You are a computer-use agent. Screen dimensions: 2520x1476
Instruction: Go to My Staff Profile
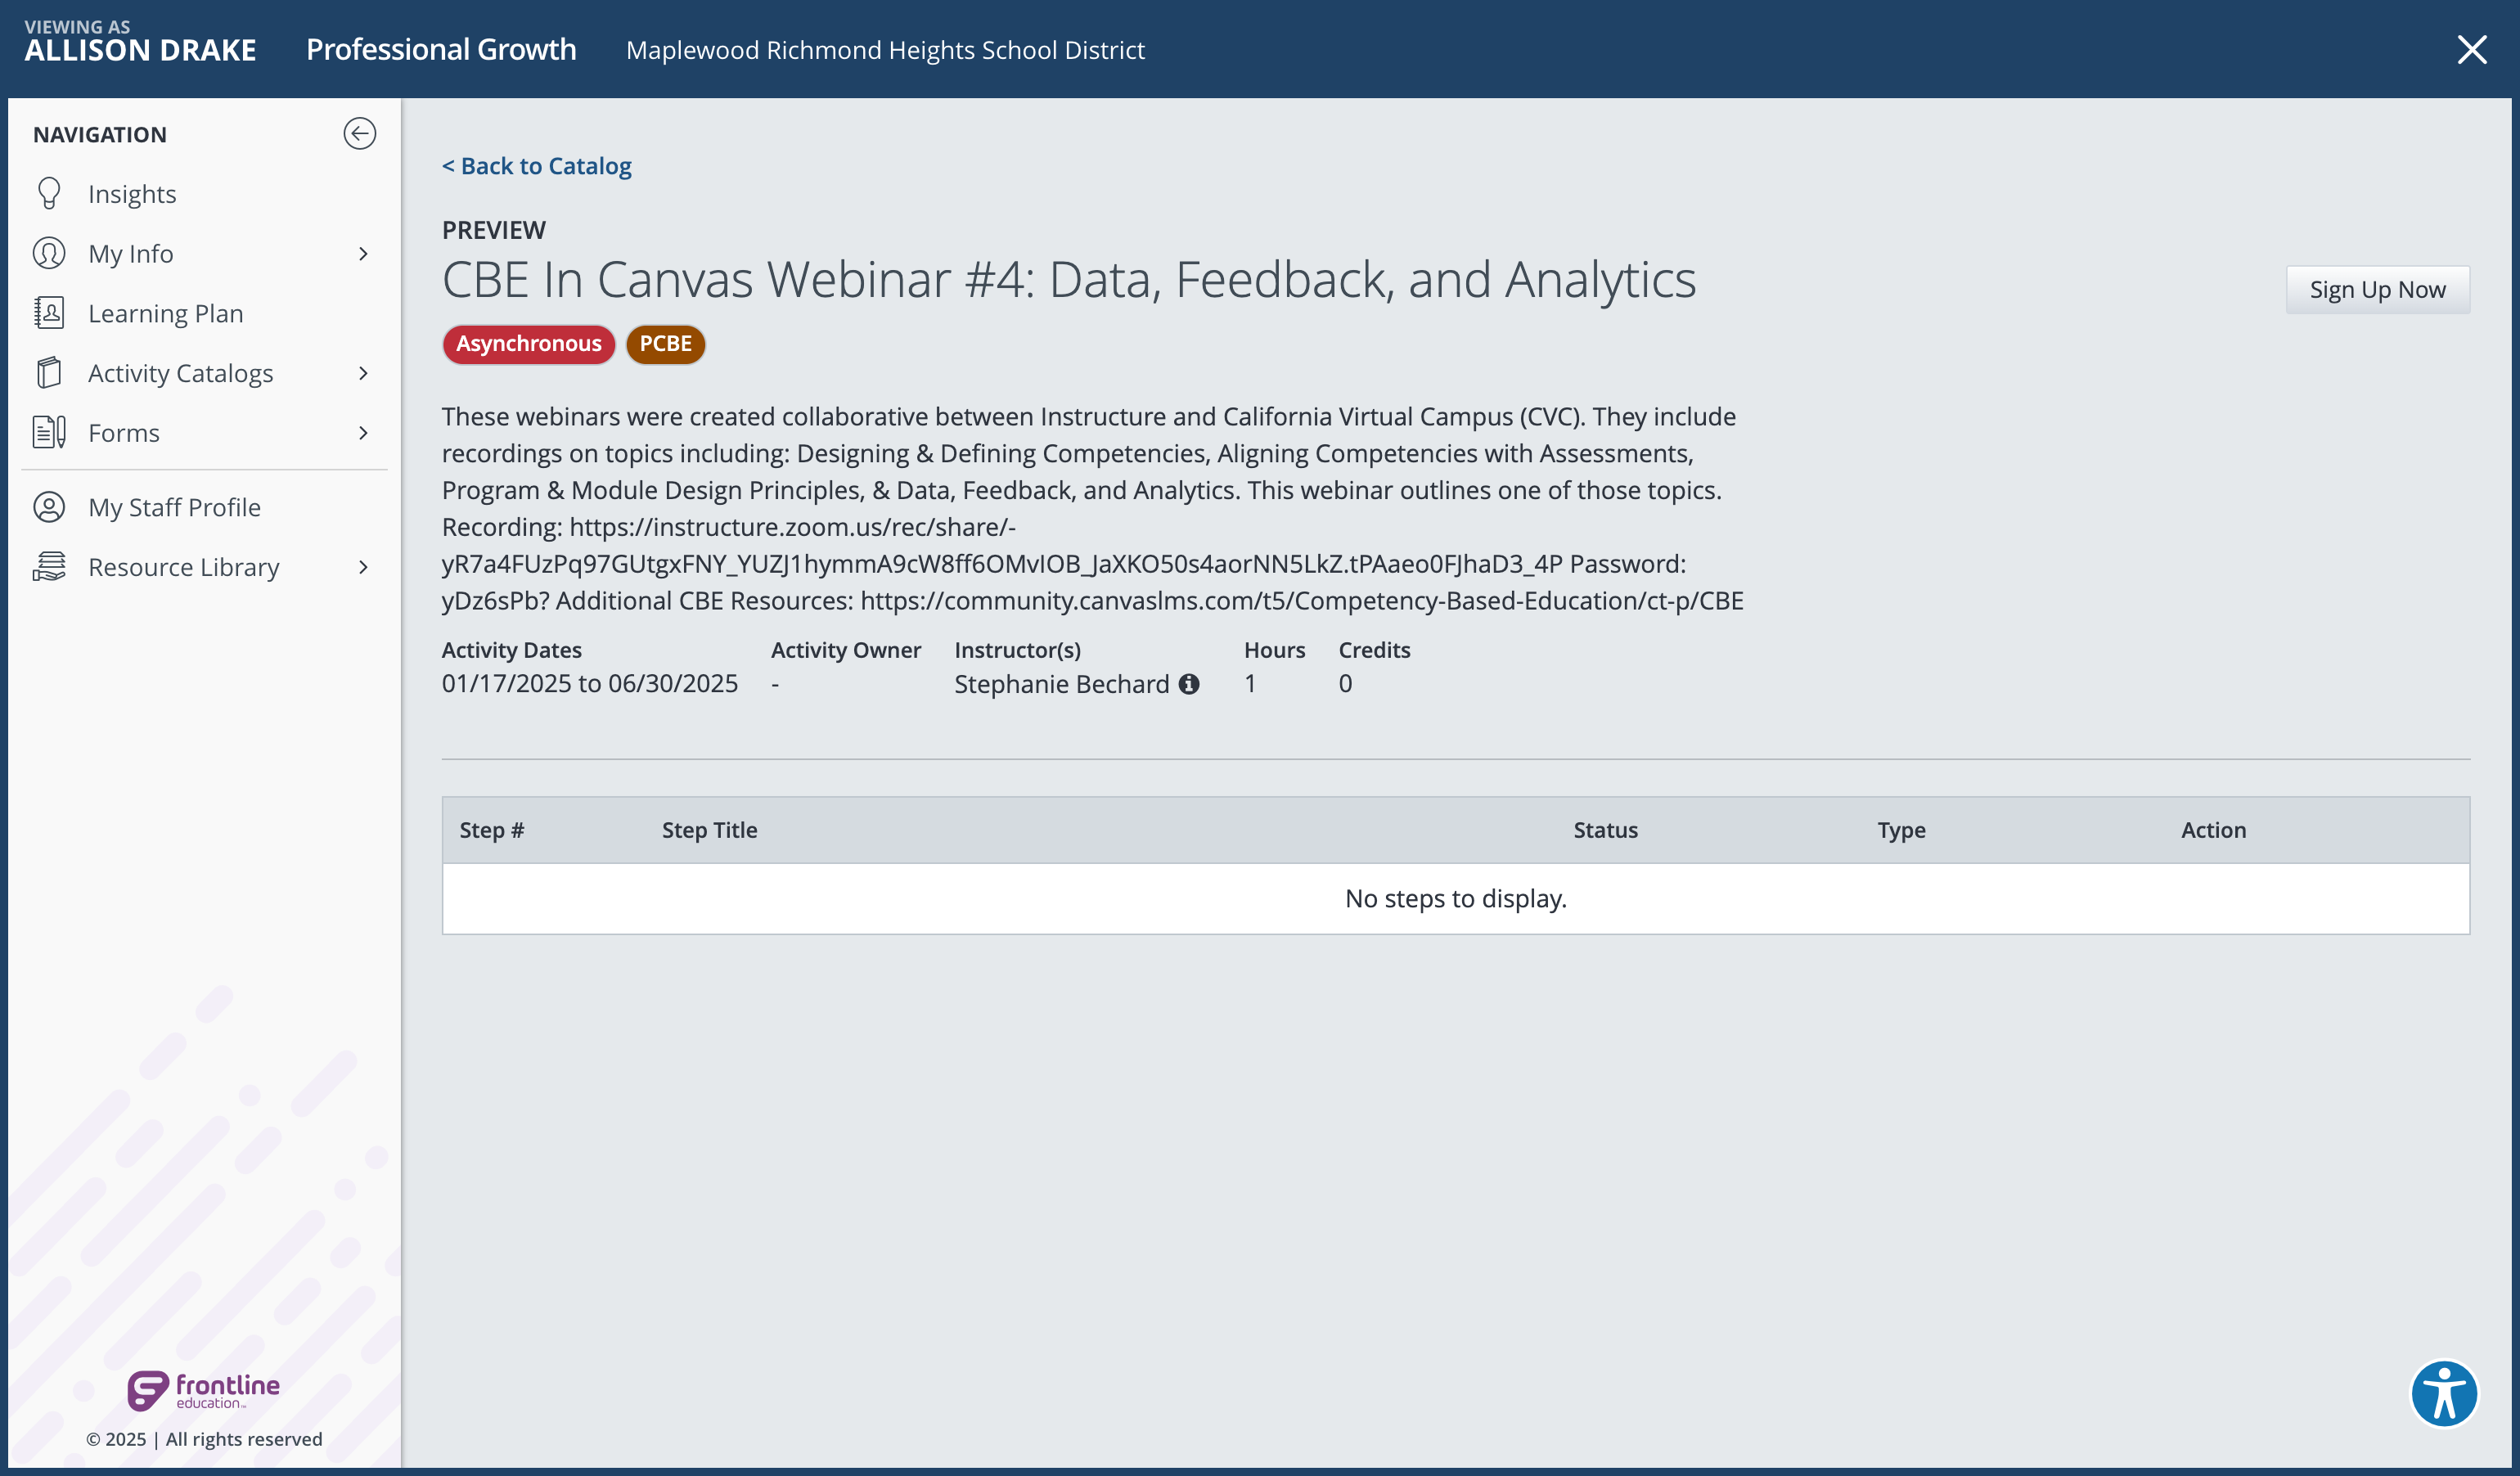point(174,507)
